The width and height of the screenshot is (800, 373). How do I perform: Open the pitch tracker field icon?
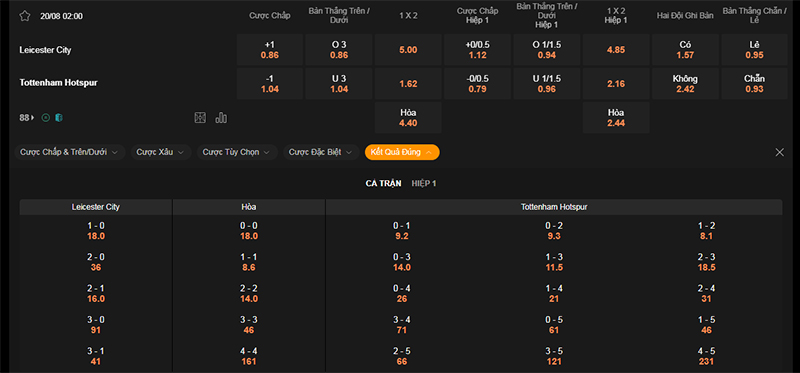200,118
